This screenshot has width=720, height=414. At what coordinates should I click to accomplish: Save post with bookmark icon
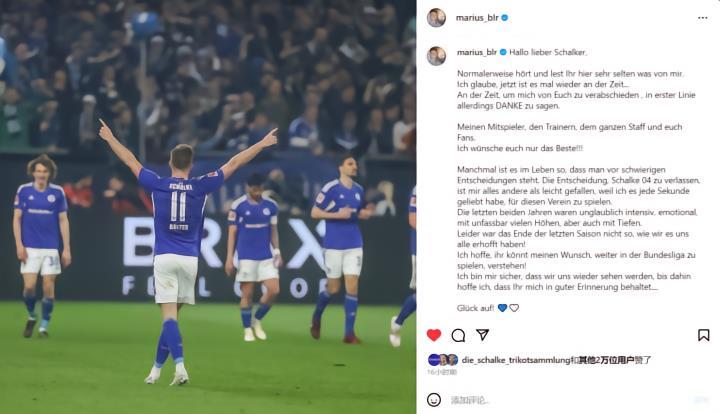point(703,335)
